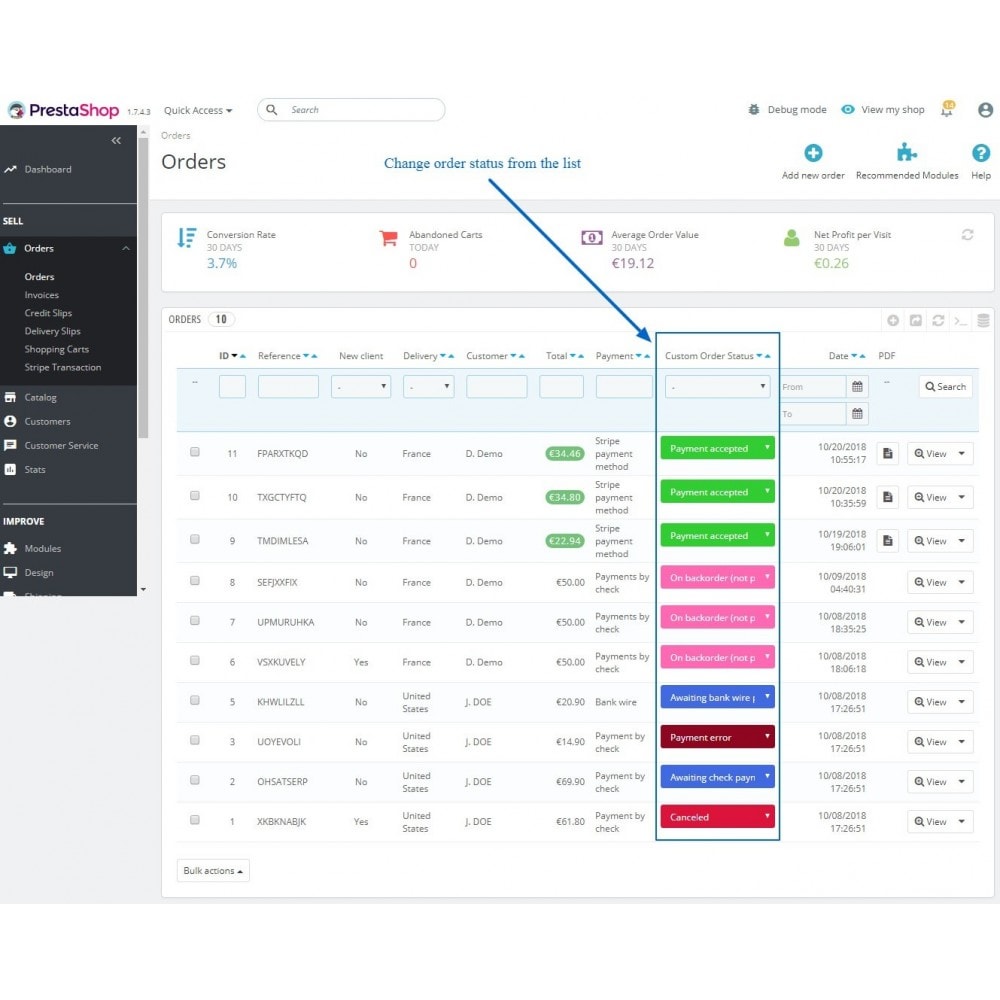The height and width of the screenshot is (1000, 1000).
Task: Download PDF invoice for order TMDIMLESA
Action: tap(887, 541)
